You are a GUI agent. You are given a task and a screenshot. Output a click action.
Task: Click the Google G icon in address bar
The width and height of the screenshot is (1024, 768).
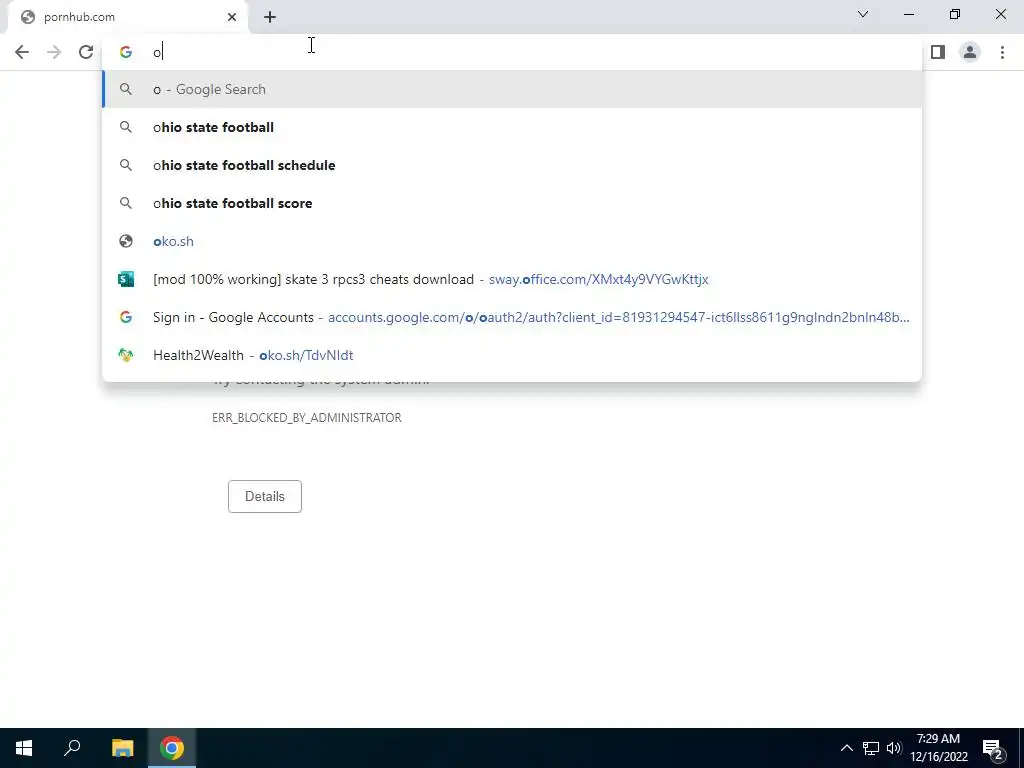[x=126, y=52]
